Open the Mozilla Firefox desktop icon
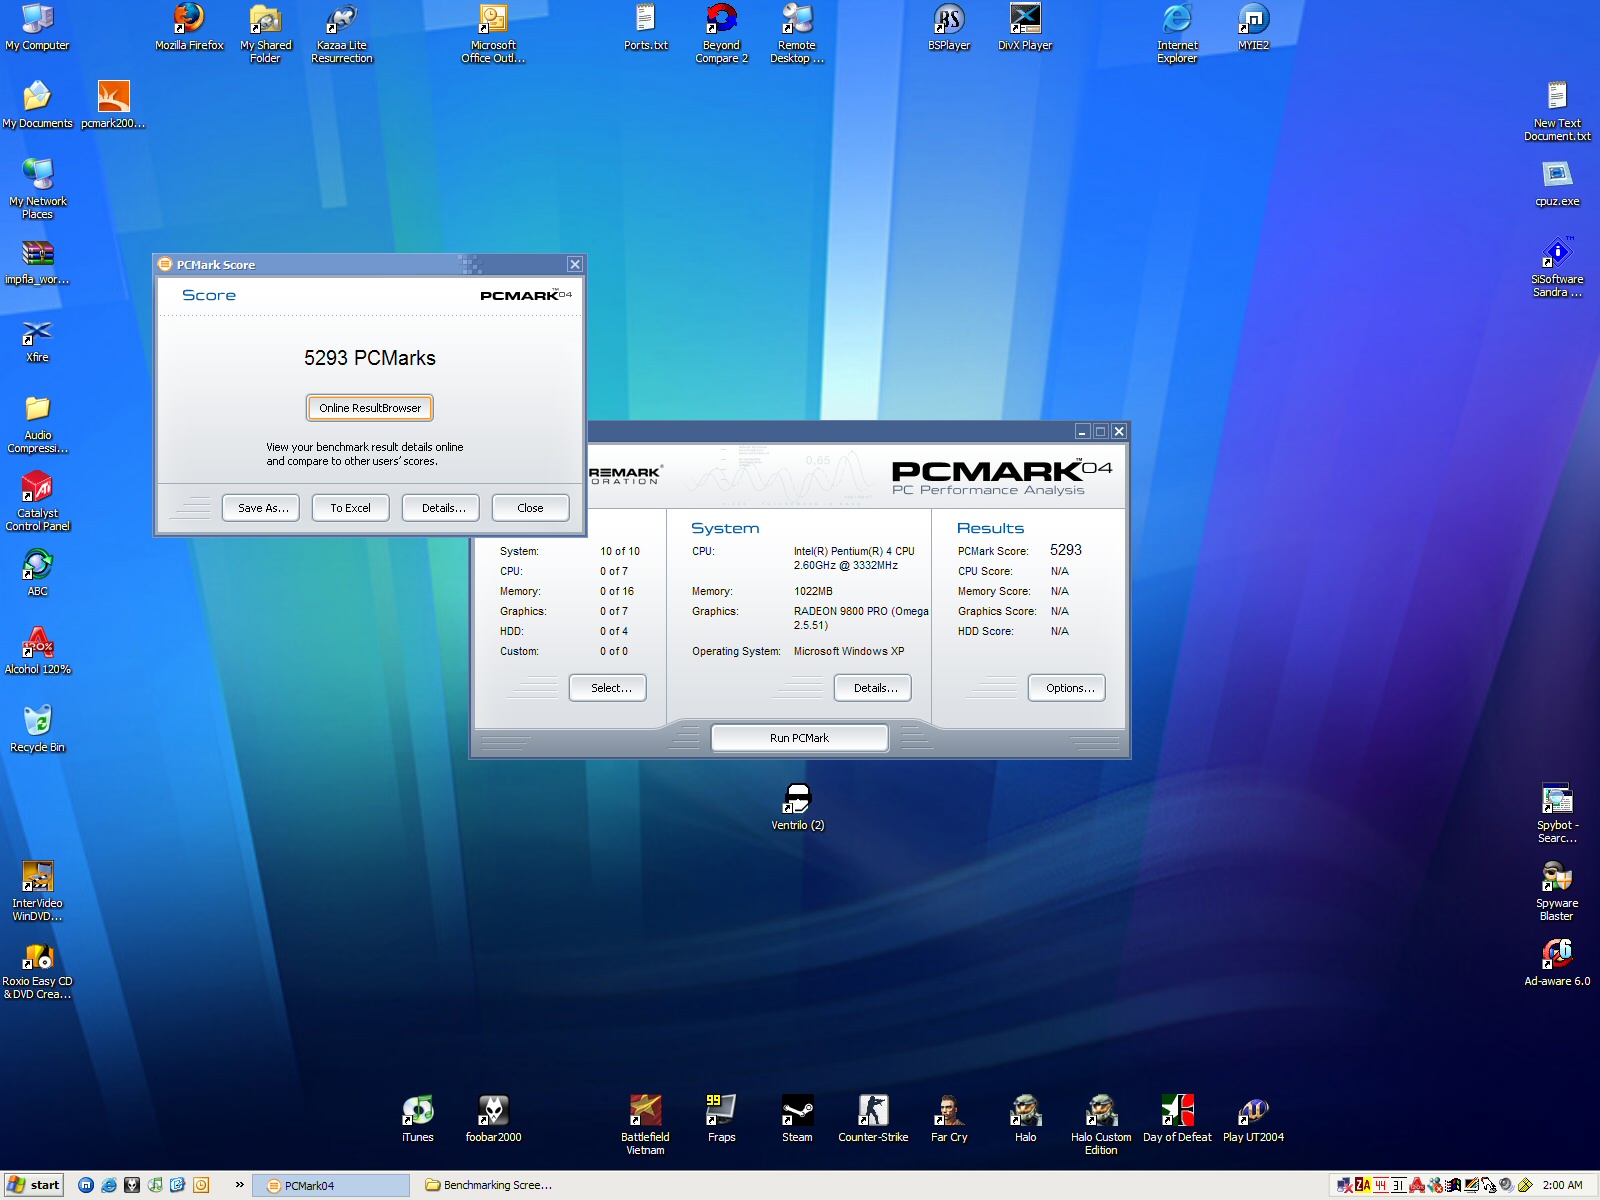Image resolution: width=1600 pixels, height=1200 pixels. point(189,27)
